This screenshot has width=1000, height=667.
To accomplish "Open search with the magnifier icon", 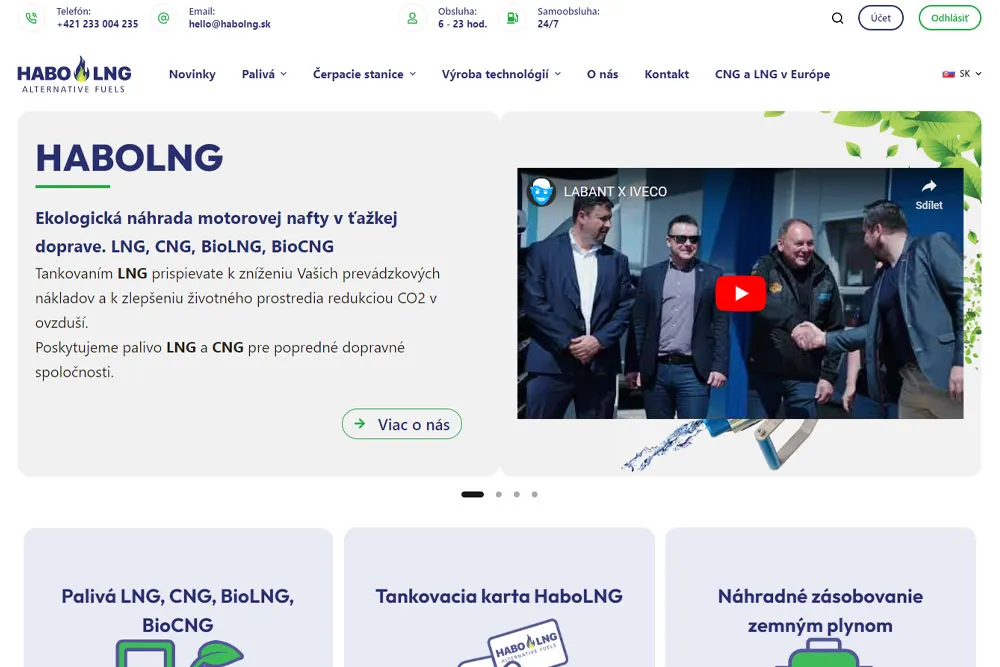I will coord(837,18).
